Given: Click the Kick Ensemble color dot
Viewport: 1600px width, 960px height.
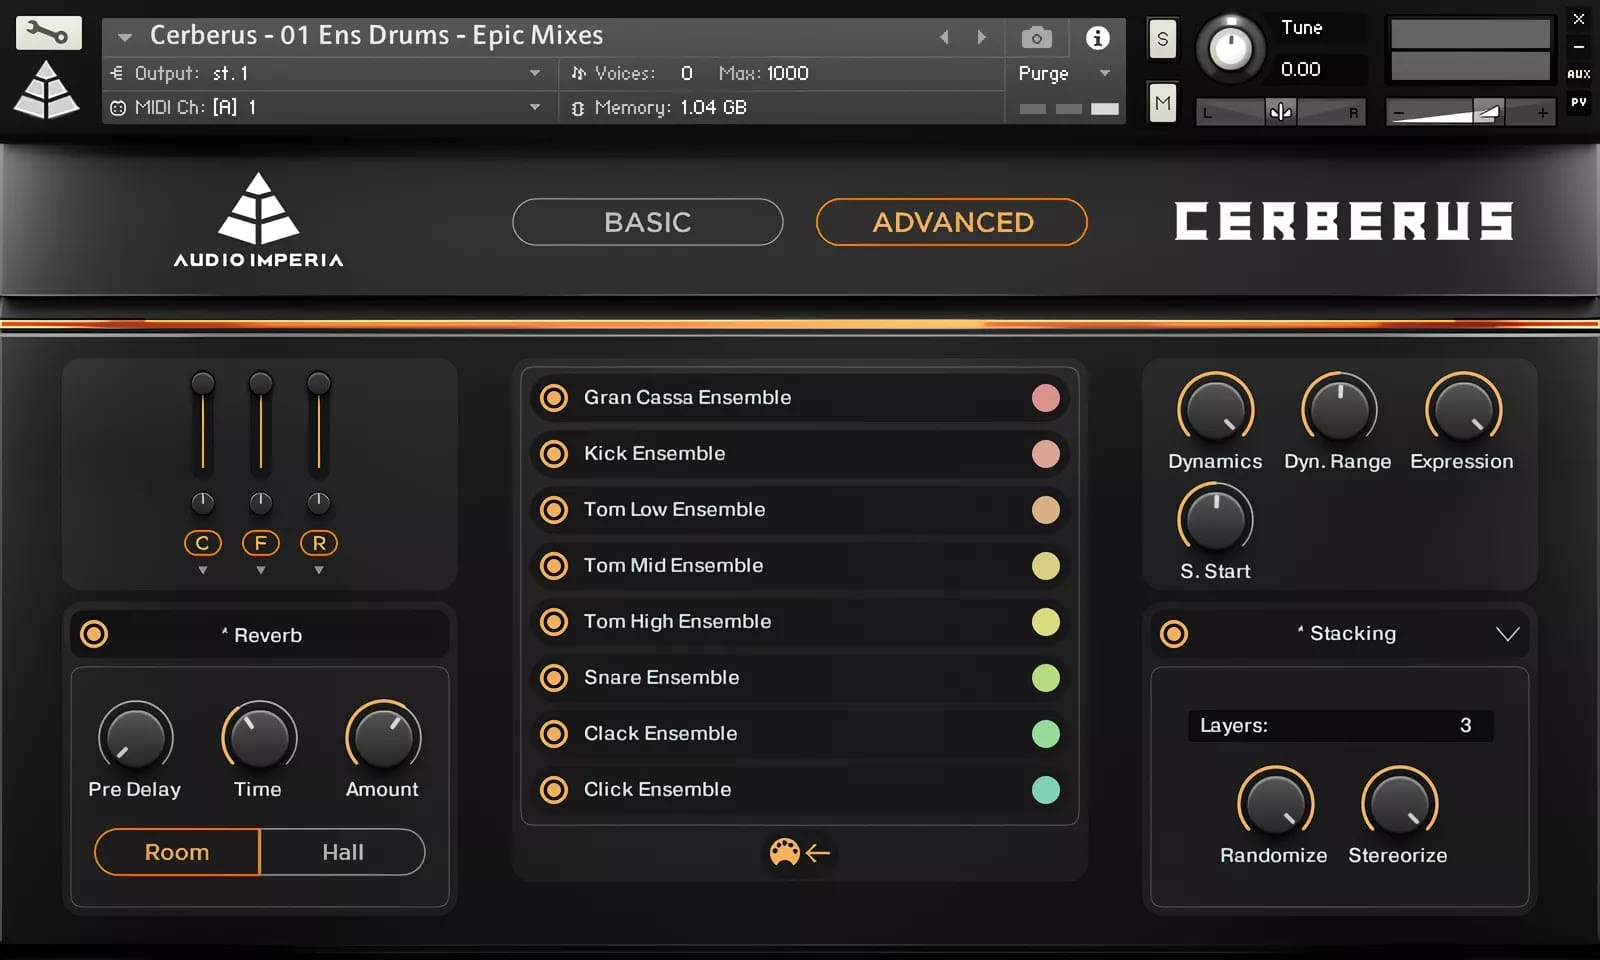Looking at the screenshot, I should [1046, 454].
